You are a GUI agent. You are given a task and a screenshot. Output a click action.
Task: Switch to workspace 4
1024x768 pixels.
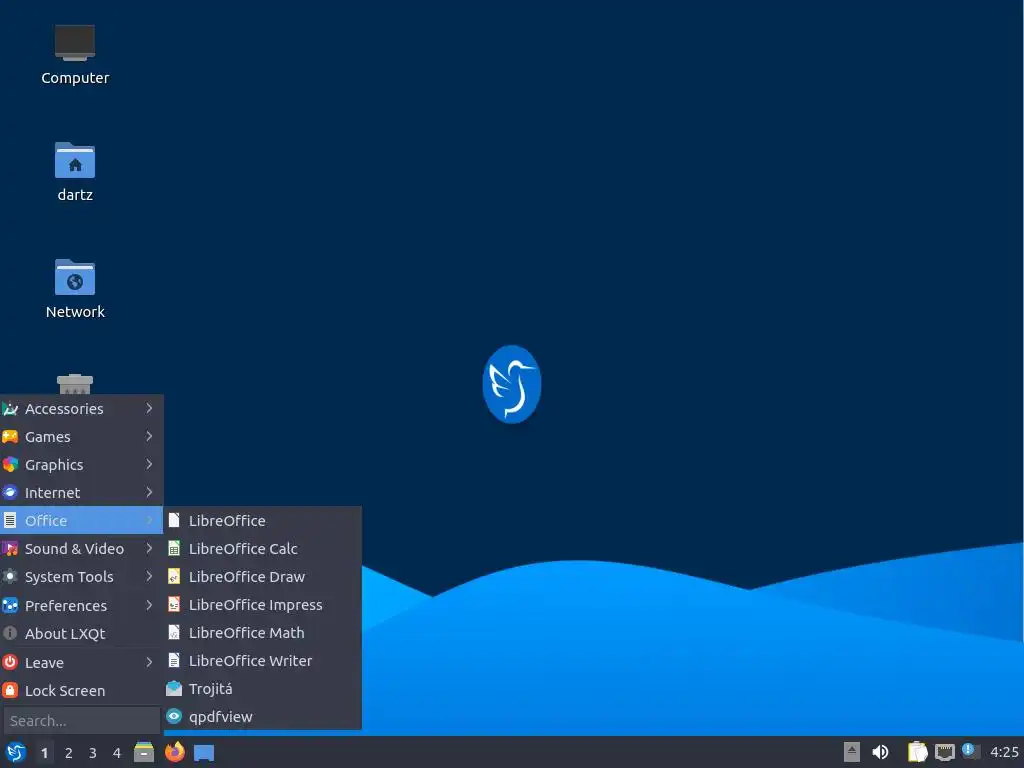[x=116, y=753]
